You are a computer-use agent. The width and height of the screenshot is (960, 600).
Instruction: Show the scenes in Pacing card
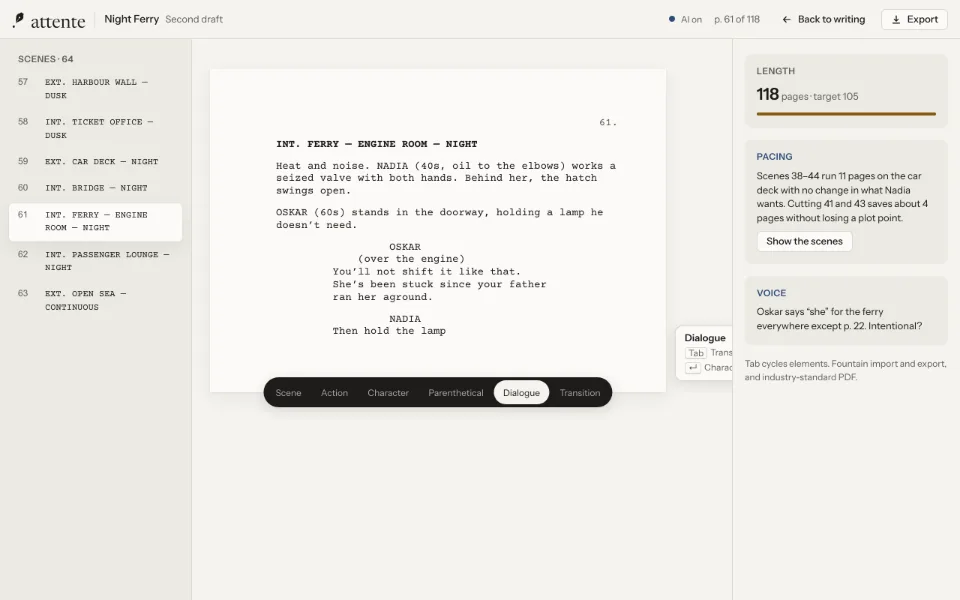point(804,241)
